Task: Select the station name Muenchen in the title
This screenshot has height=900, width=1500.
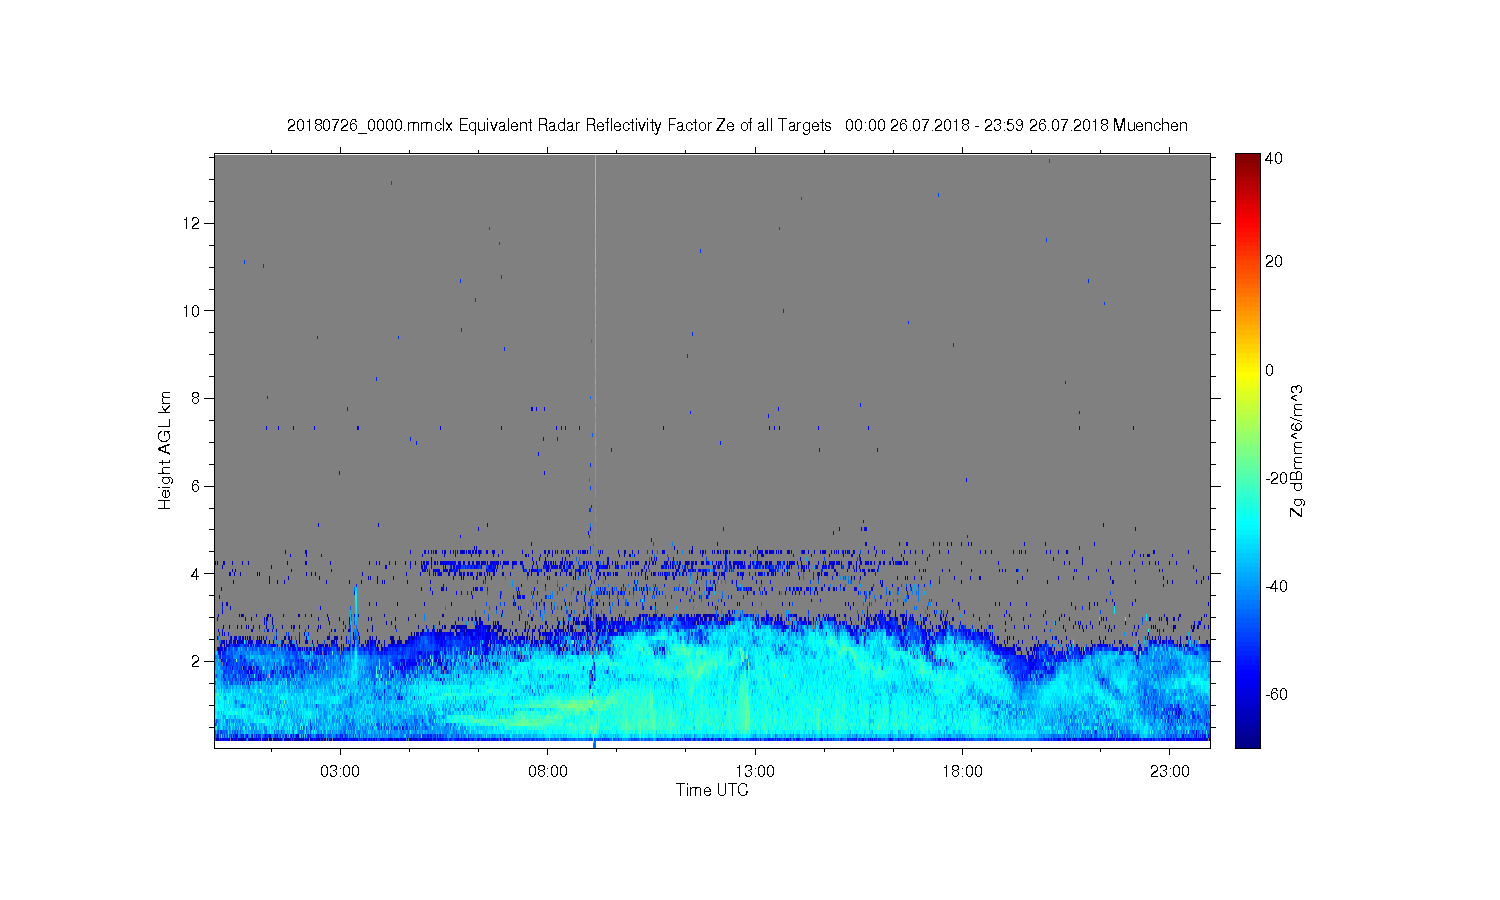Action: pyautogui.click(x=1150, y=126)
